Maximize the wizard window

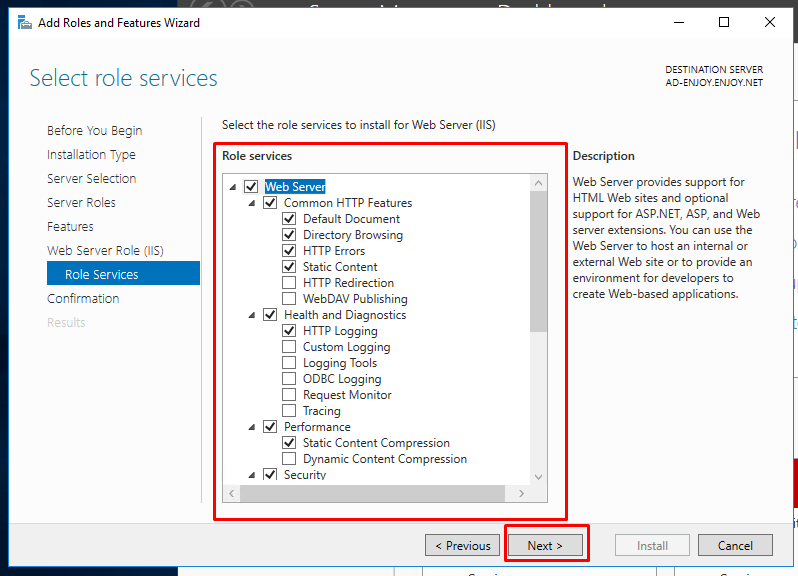click(x=724, y=22)
